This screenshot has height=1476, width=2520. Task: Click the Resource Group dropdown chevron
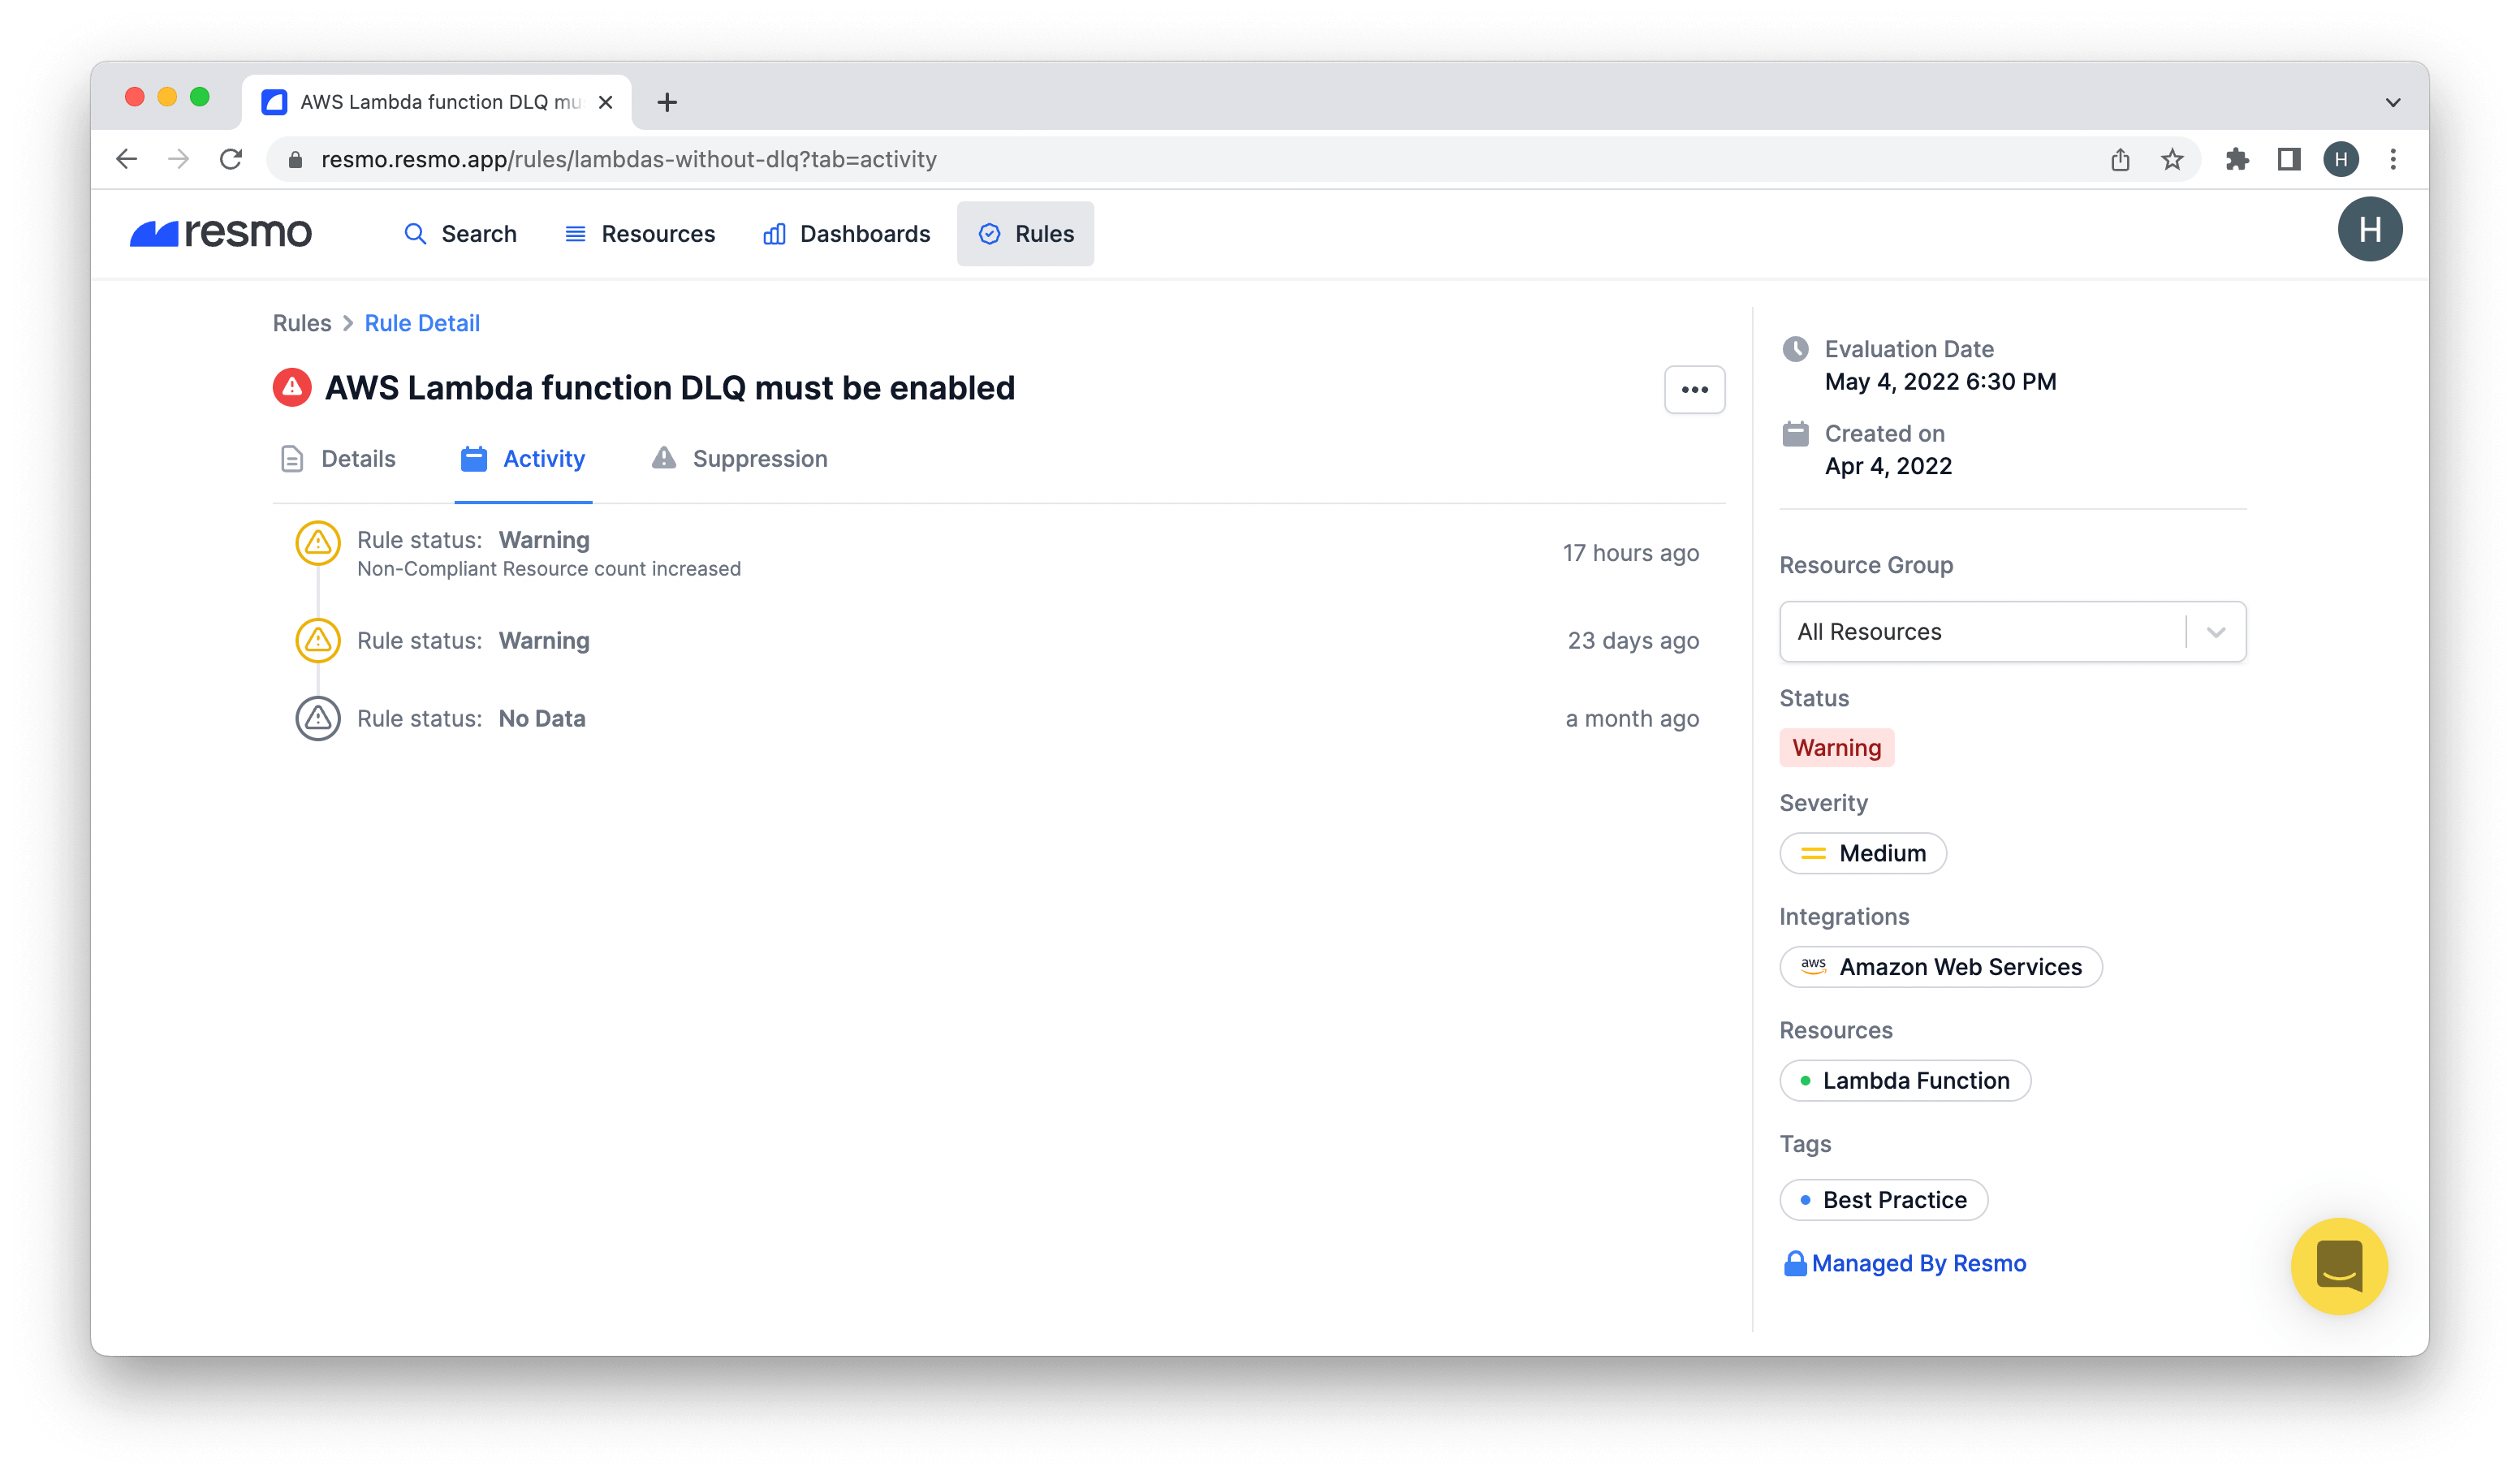pyautogui.click(x=2216, y=632)
